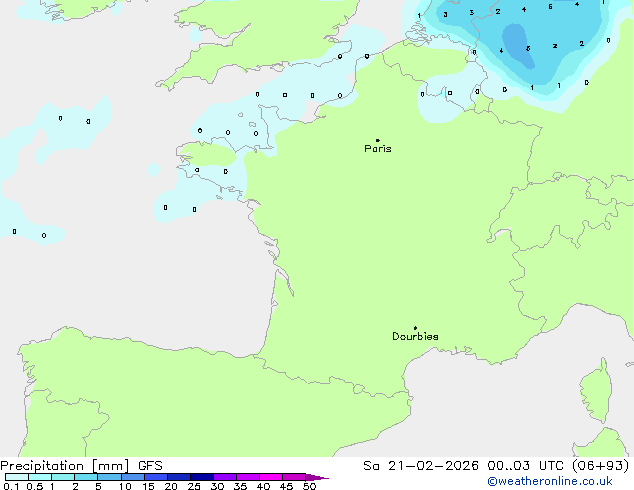Click the 'Precipitation [mm]' title text
Image resolution: width=634 pixels, height=490 pixels.
click(x=65, y=466)
